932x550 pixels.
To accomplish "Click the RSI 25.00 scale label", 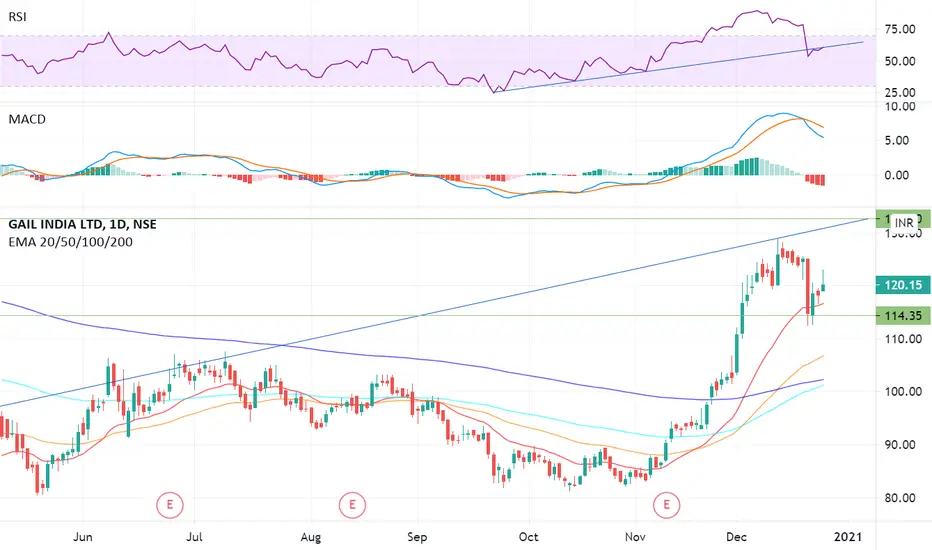I will coord(900,93).
